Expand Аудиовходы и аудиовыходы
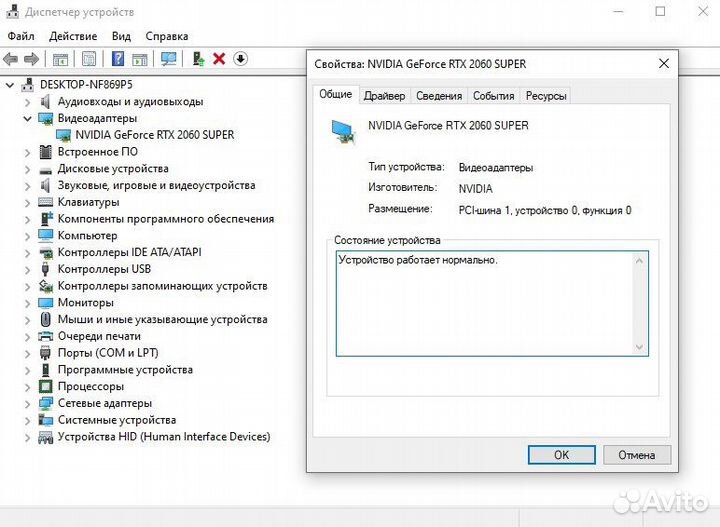Viewport: 720px width, 527px height. 28,102
